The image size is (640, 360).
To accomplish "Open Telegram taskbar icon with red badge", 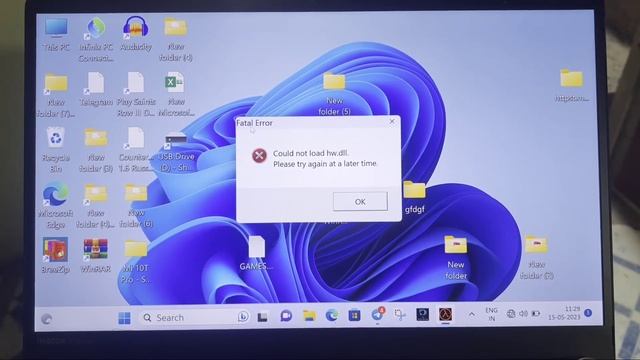I will pyautogui.click(x=378, y=315).
